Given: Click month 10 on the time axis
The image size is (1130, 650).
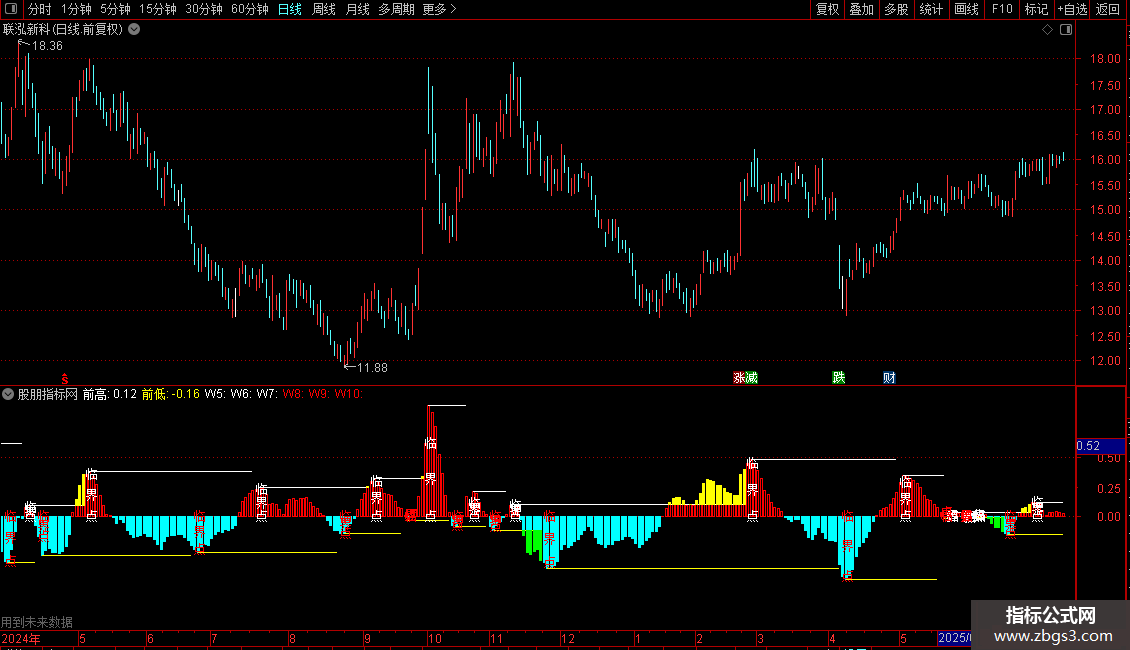Looking at the screenshot, I should tap(435, 638).
